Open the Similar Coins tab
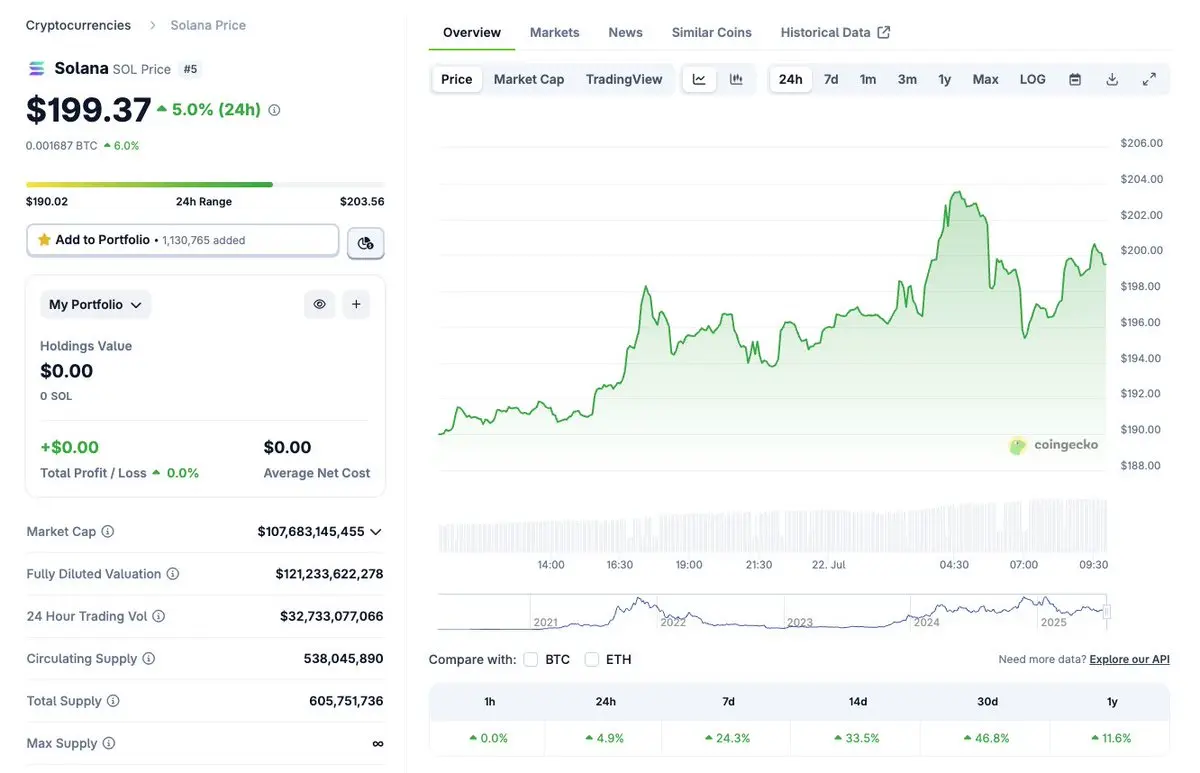The height and width of the screenshot is (773, 1200). tap(712, 32)
